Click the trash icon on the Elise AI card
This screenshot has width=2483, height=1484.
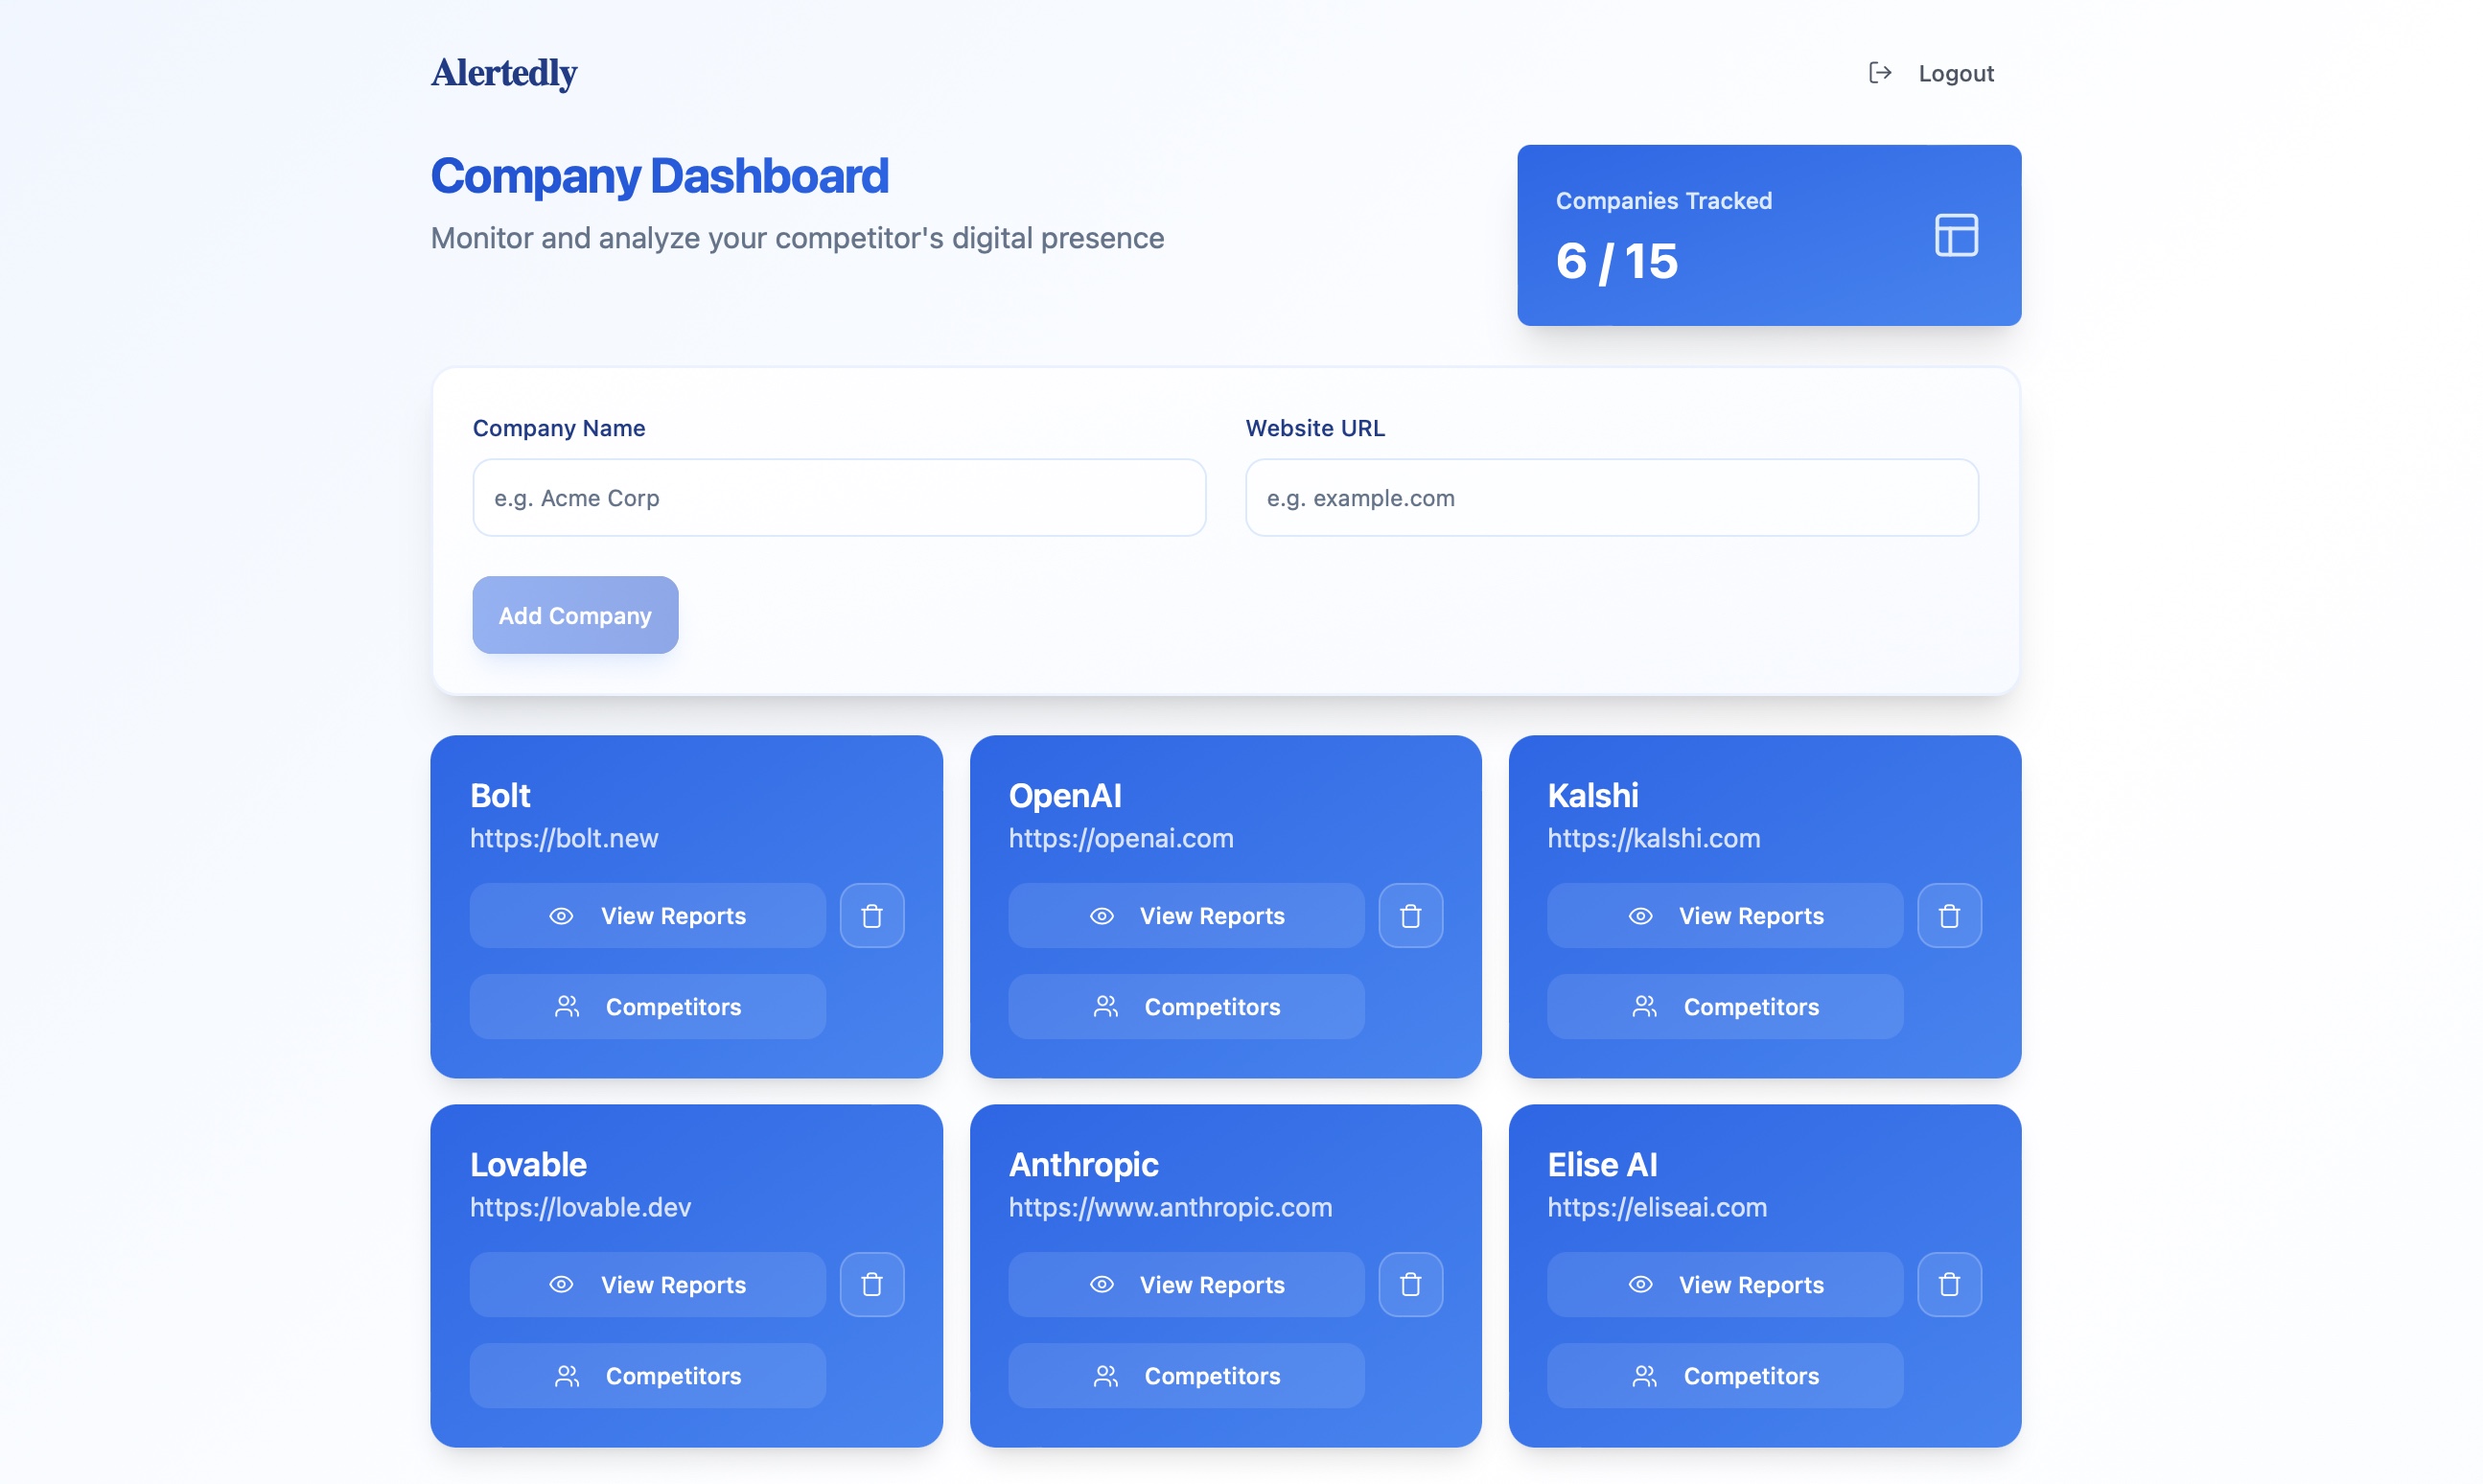(1949, 1284)
